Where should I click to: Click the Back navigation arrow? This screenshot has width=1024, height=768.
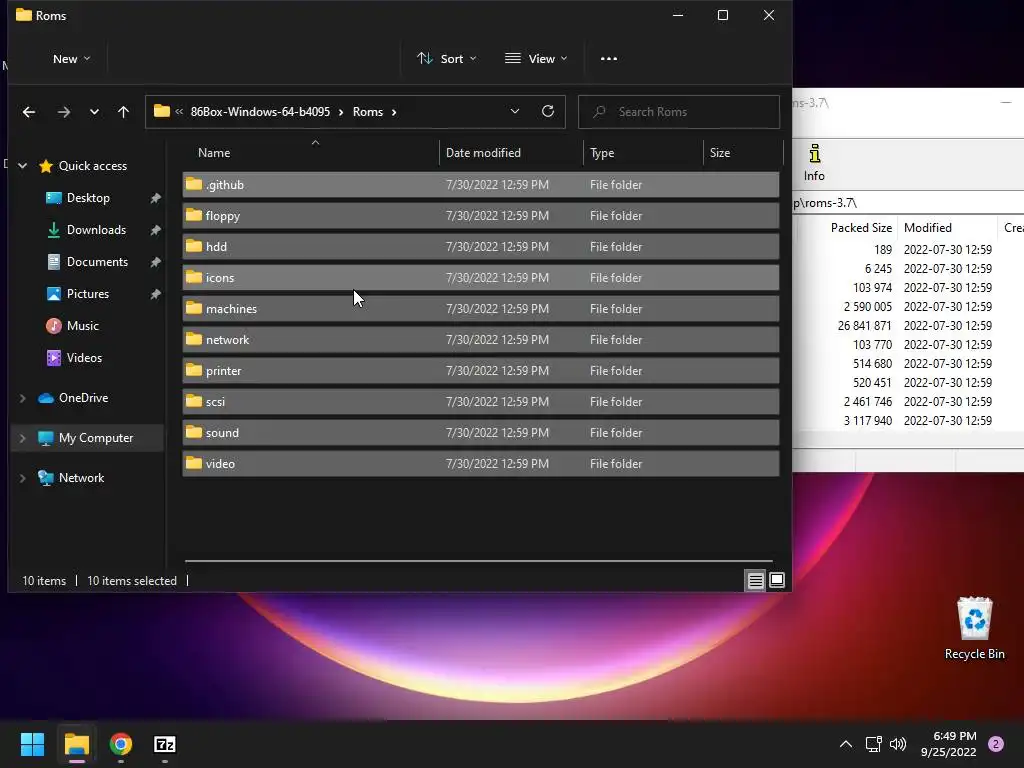click(29, 112)
